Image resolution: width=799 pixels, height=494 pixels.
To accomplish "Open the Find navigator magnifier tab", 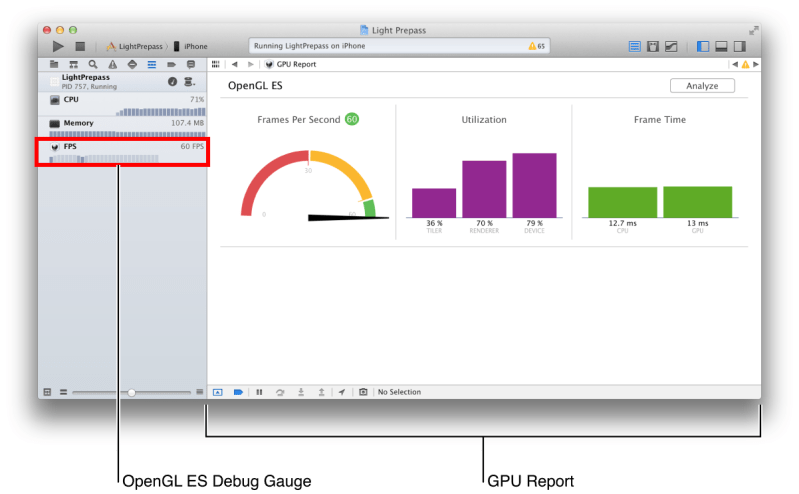I will [93, 64].
